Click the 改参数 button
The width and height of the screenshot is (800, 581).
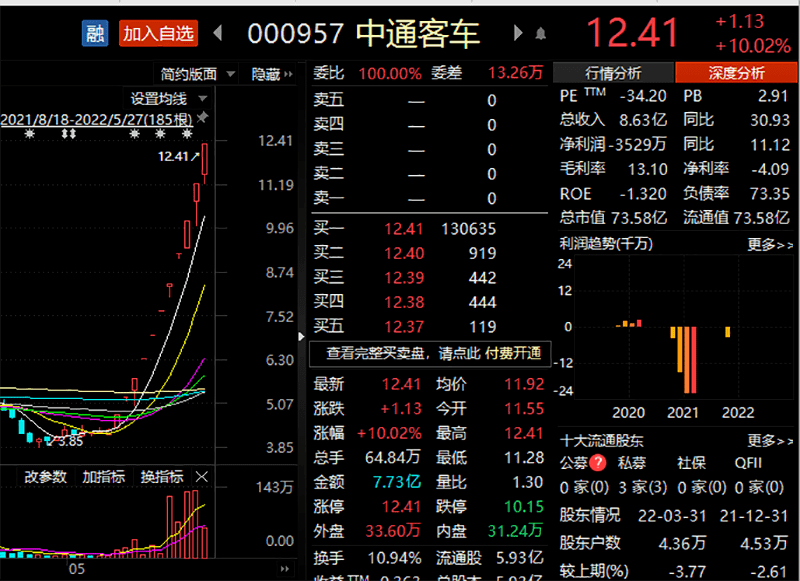coord(45,477)
